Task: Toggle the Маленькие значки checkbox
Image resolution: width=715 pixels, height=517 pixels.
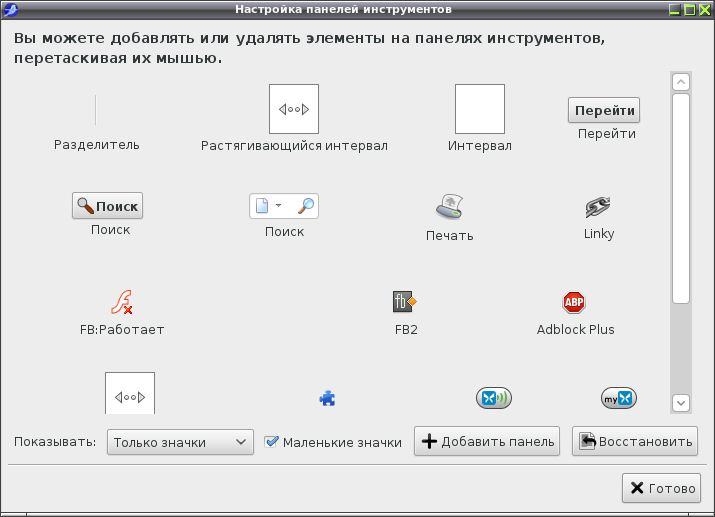Action: [272, 441]
